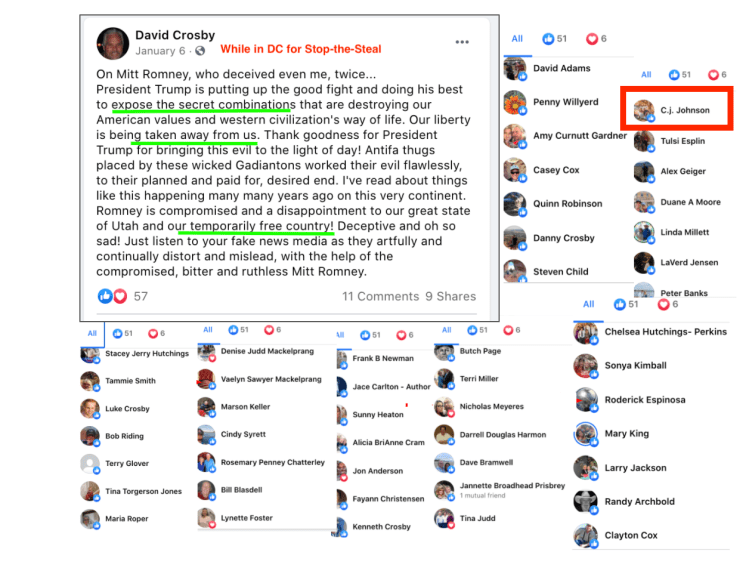
Task: Click the red heart reaction icon under post
Action: [120, 296]
